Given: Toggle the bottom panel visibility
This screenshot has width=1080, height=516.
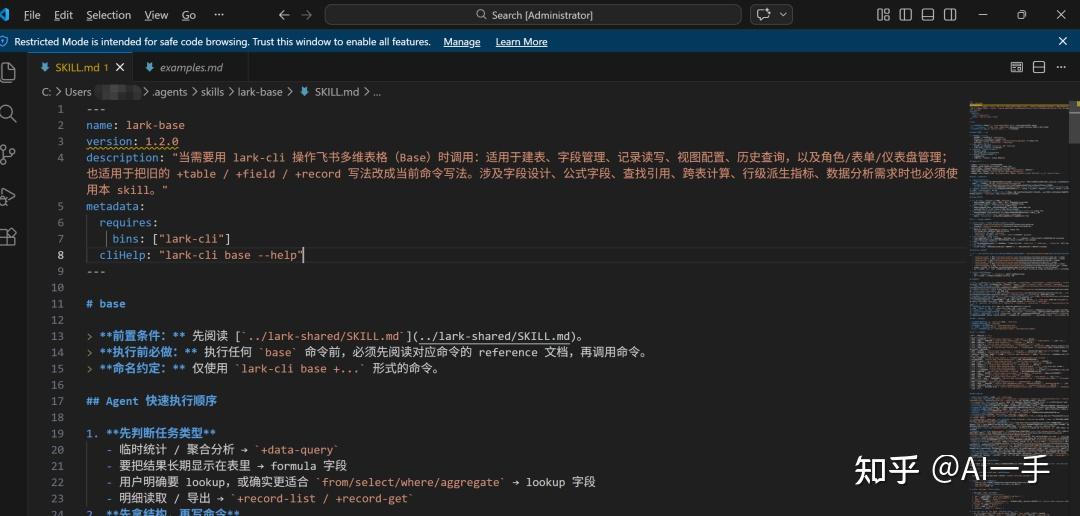Looking at the screenshot, I should click(x=928, y=14).
